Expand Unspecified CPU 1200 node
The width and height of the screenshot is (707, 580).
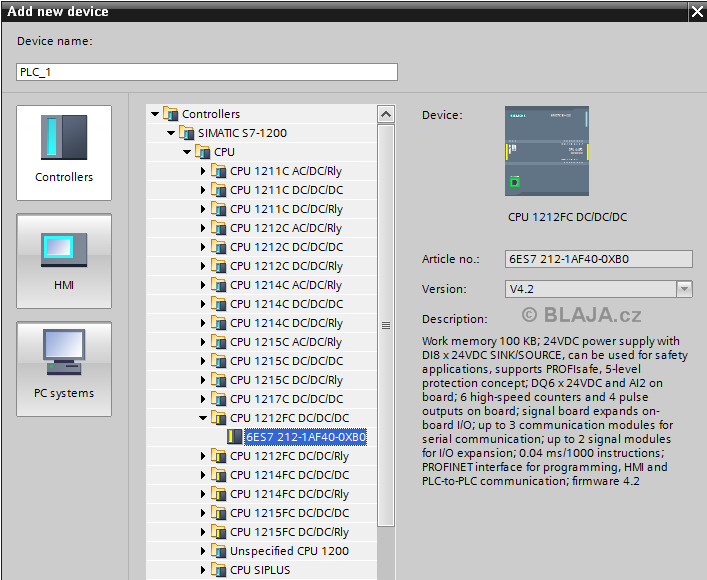click(202, 551)
